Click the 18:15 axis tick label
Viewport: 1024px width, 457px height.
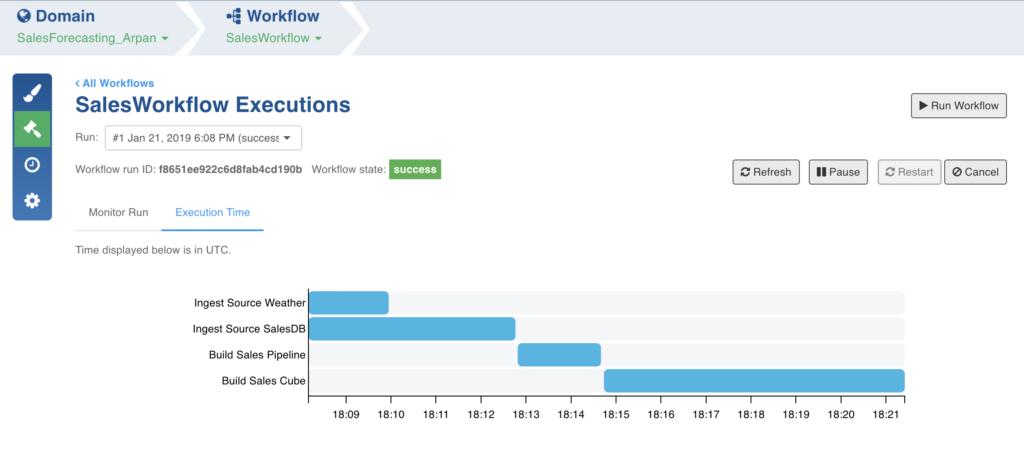[615, 414]
